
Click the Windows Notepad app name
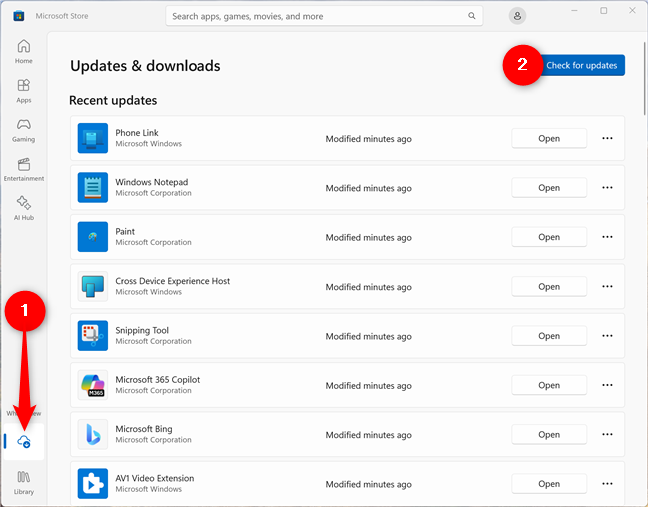pos(152,182)
